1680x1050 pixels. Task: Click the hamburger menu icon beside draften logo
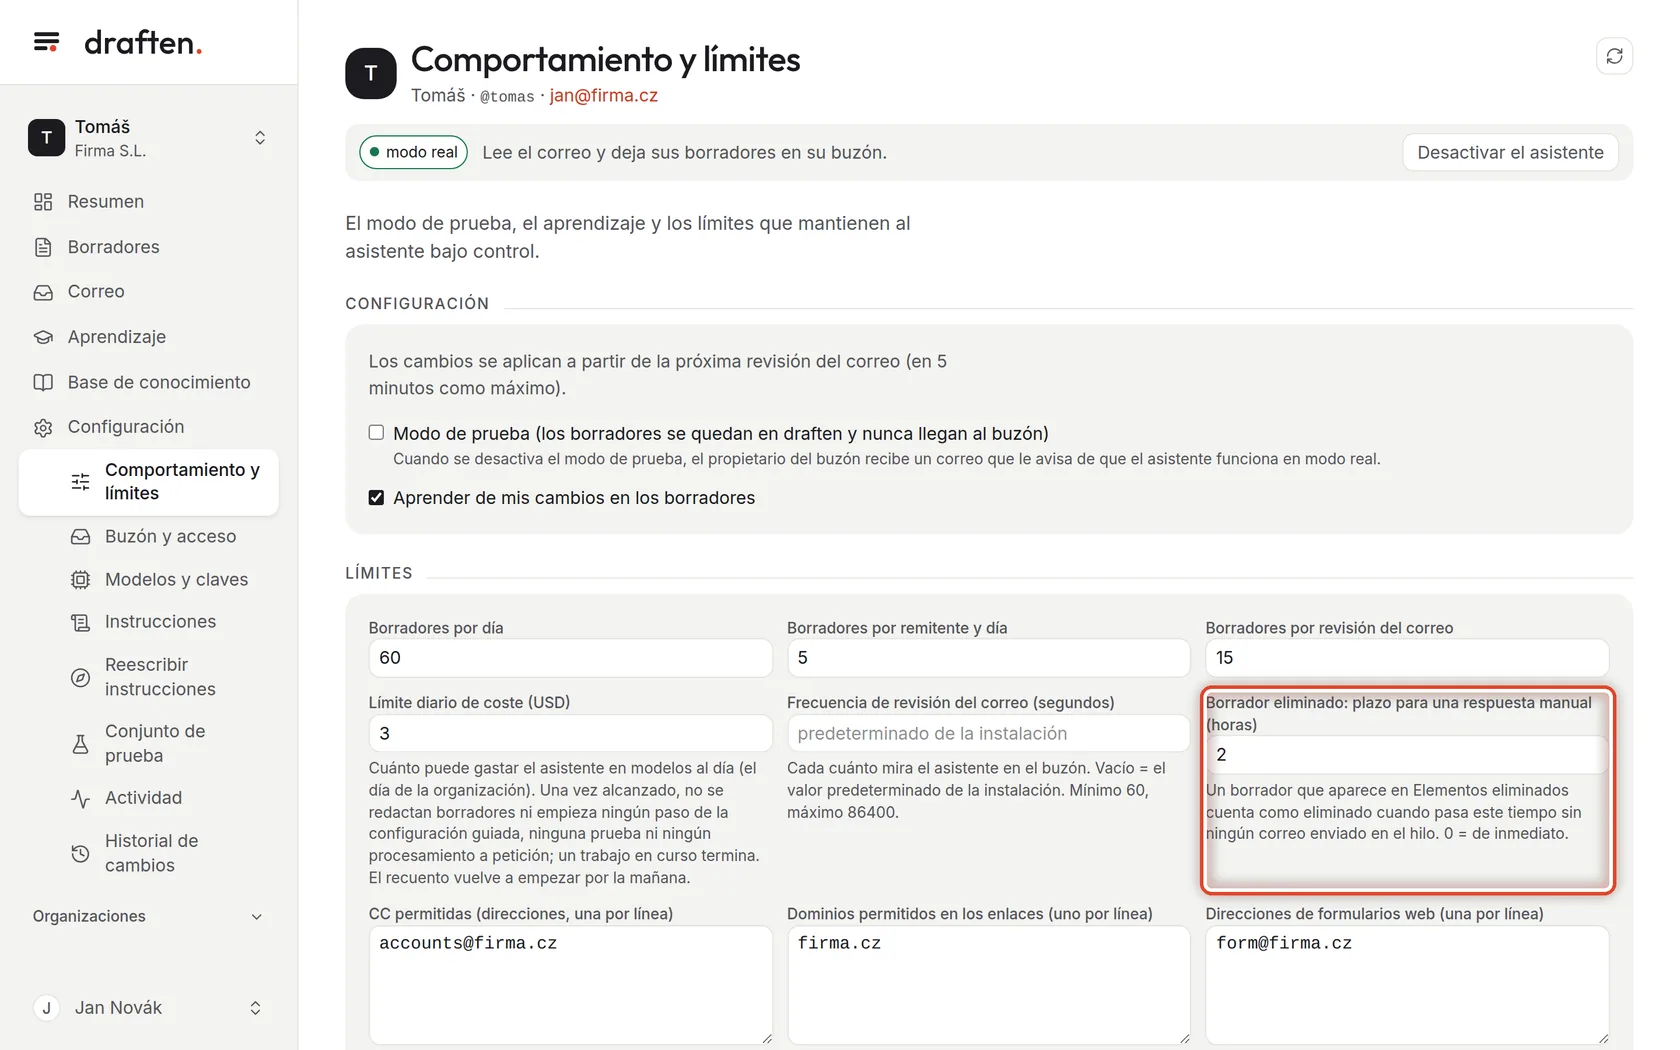tap(46, 42)
